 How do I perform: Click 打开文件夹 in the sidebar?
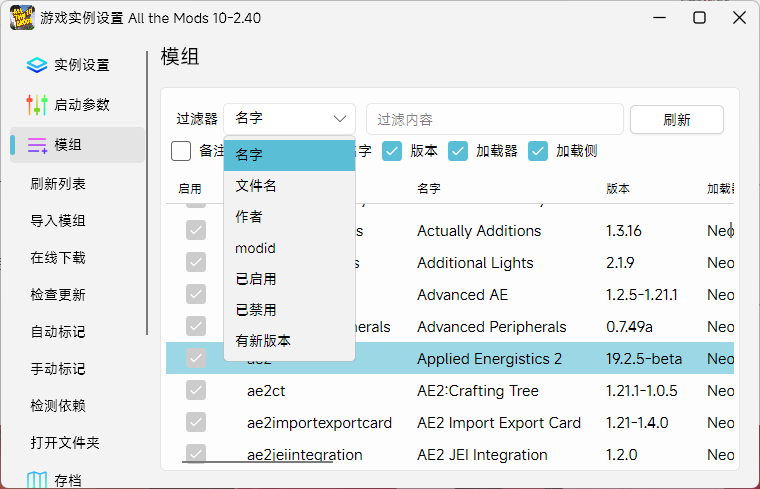pyautogui.click(x=65, y=443)
